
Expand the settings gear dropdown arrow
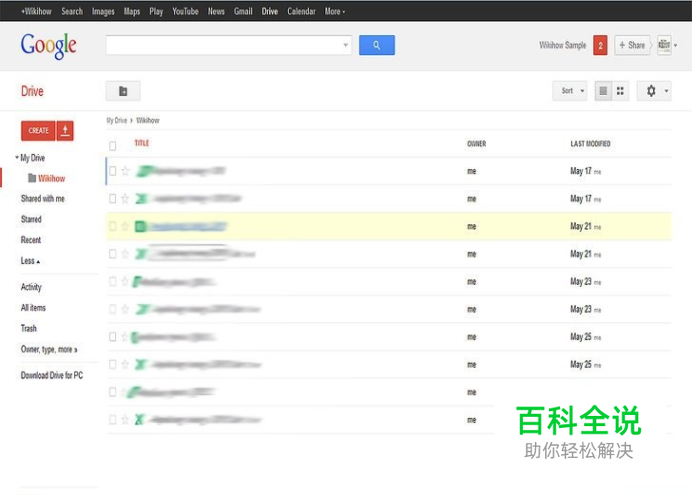[x=666, y=91]
